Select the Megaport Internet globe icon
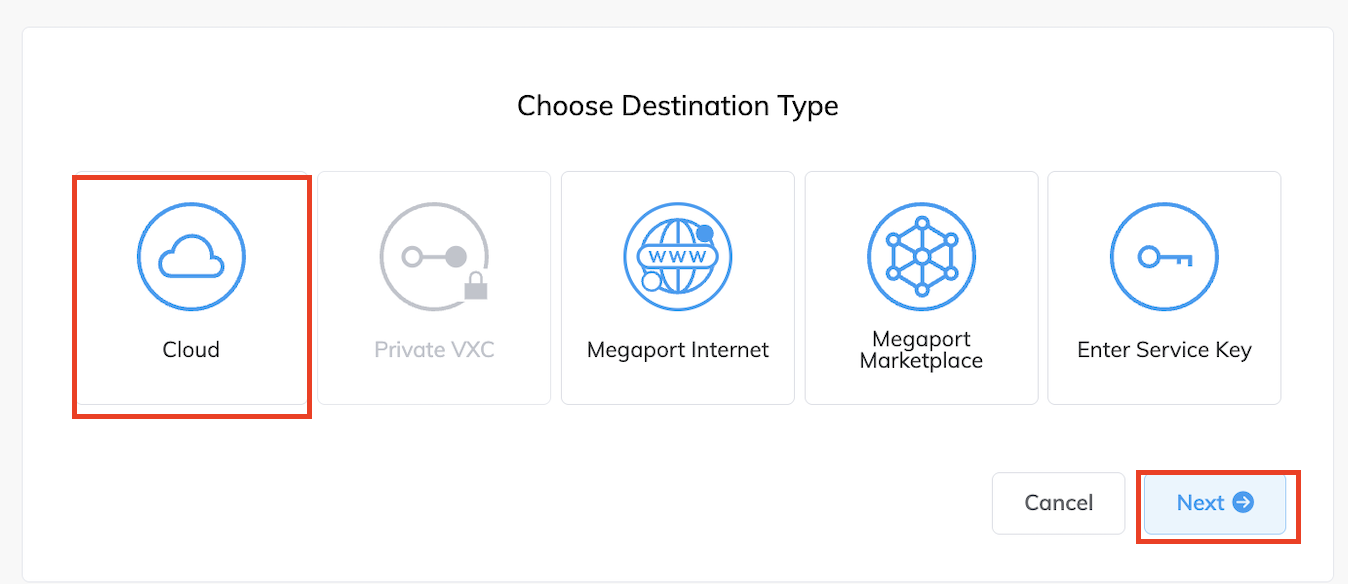This screenshot has height=584, width=1348. pyautogui.click(x=678, y=256)
